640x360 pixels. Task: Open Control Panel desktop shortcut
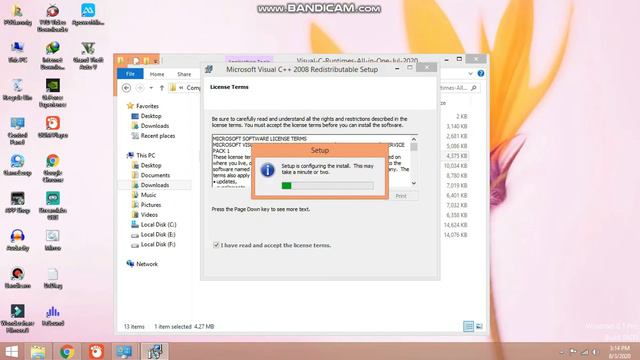point(17,131)
